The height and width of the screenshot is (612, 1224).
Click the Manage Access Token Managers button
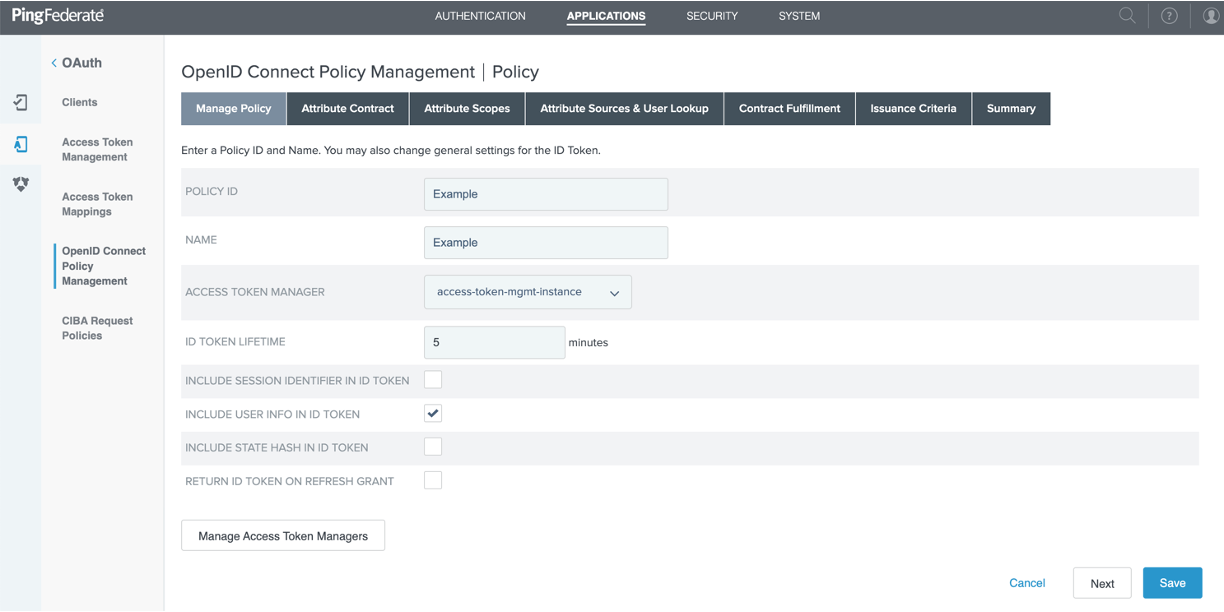[x=282, y=535]
